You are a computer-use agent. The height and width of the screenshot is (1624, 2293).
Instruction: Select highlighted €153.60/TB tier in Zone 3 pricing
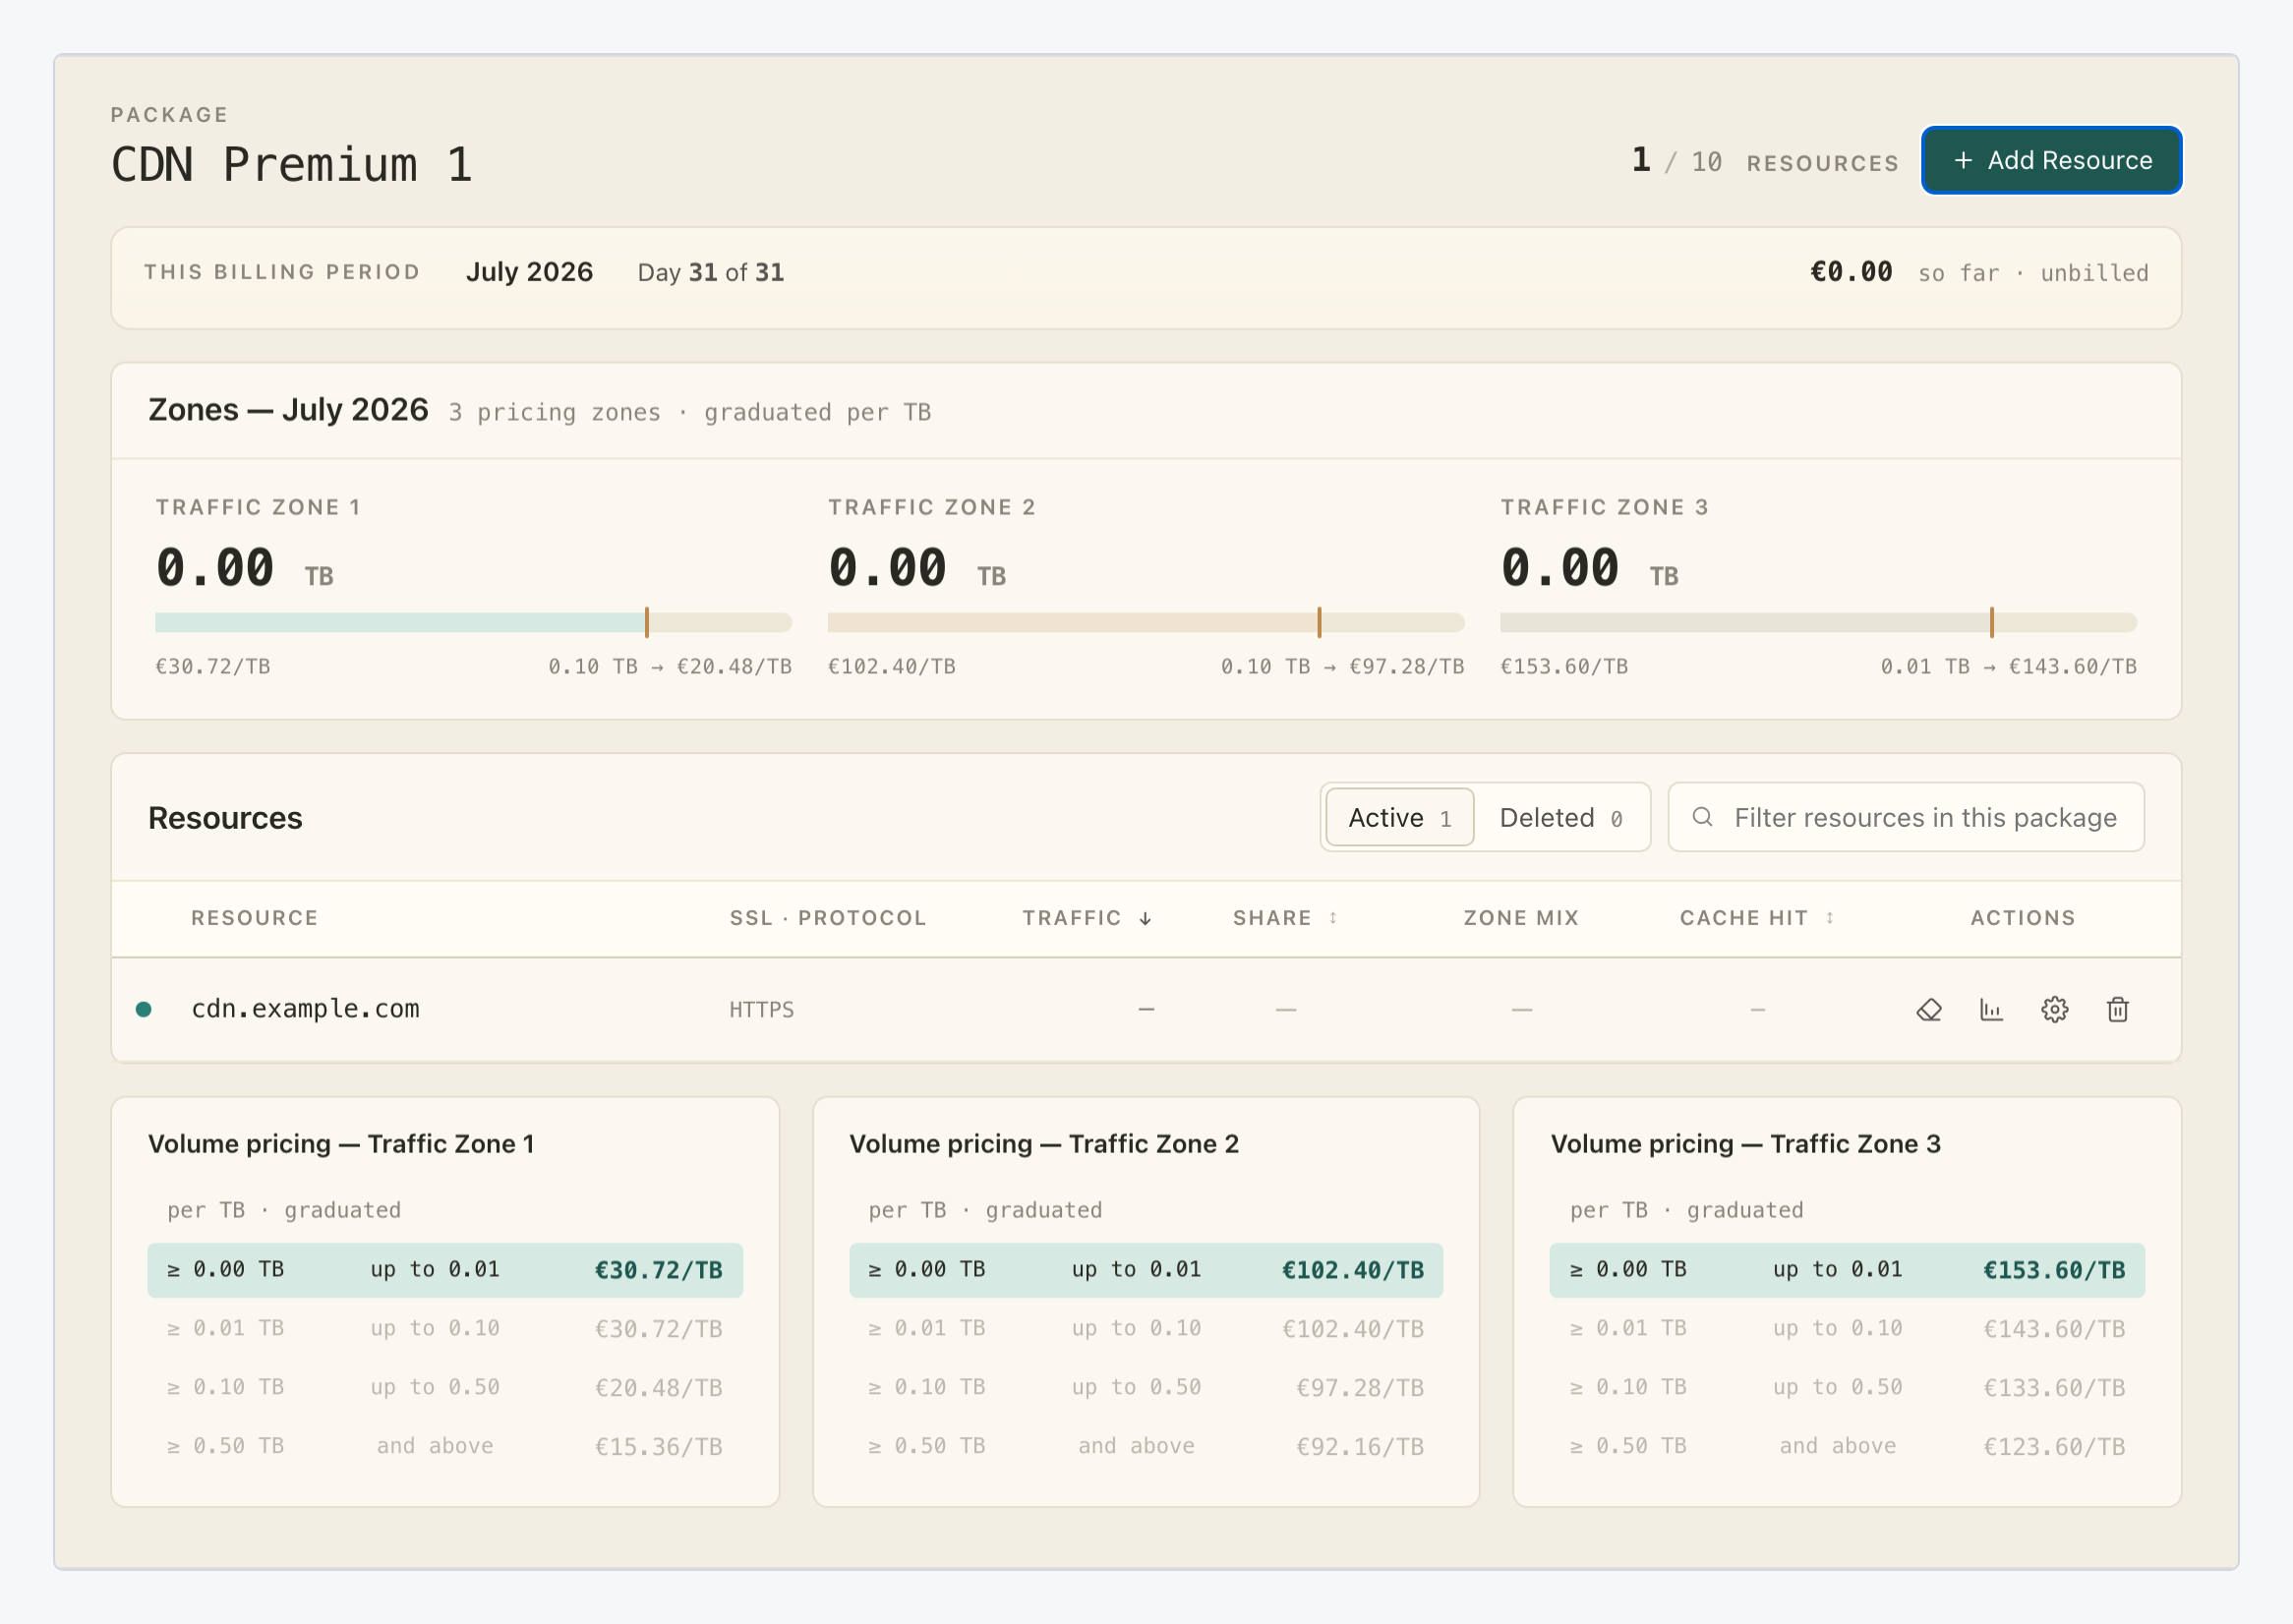coord(1847,1270)
